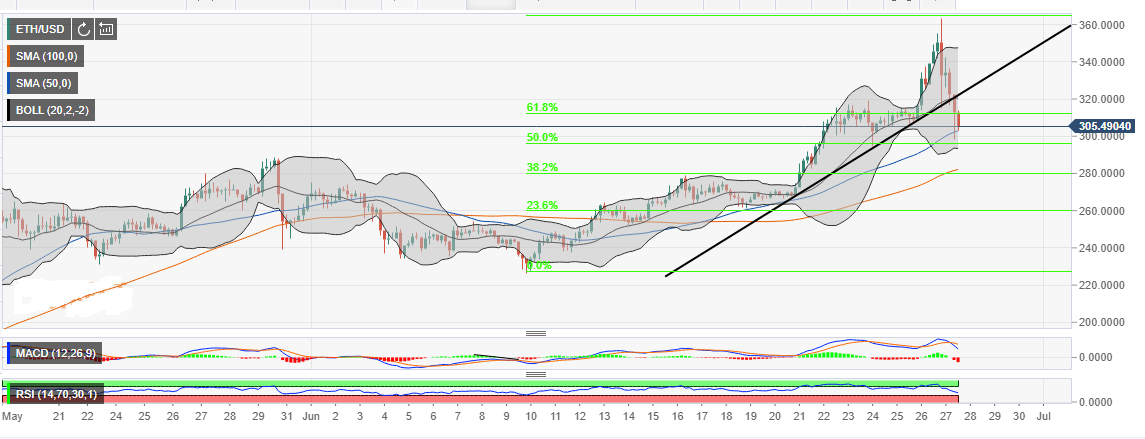Click the 50.0% Fibonacci level label
The width and height of the screenshot is (1145, 439).
click(x=542, y=137)
